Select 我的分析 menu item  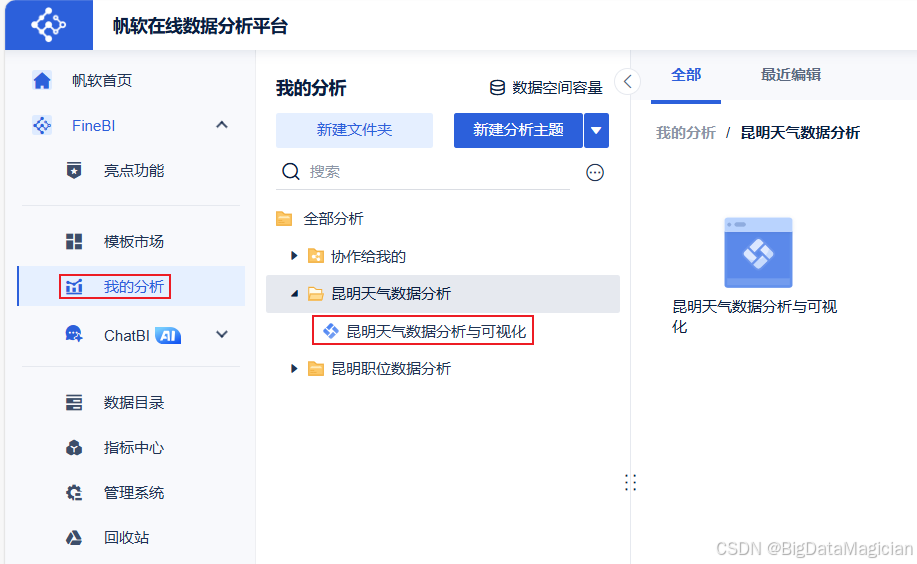[133, 287]
